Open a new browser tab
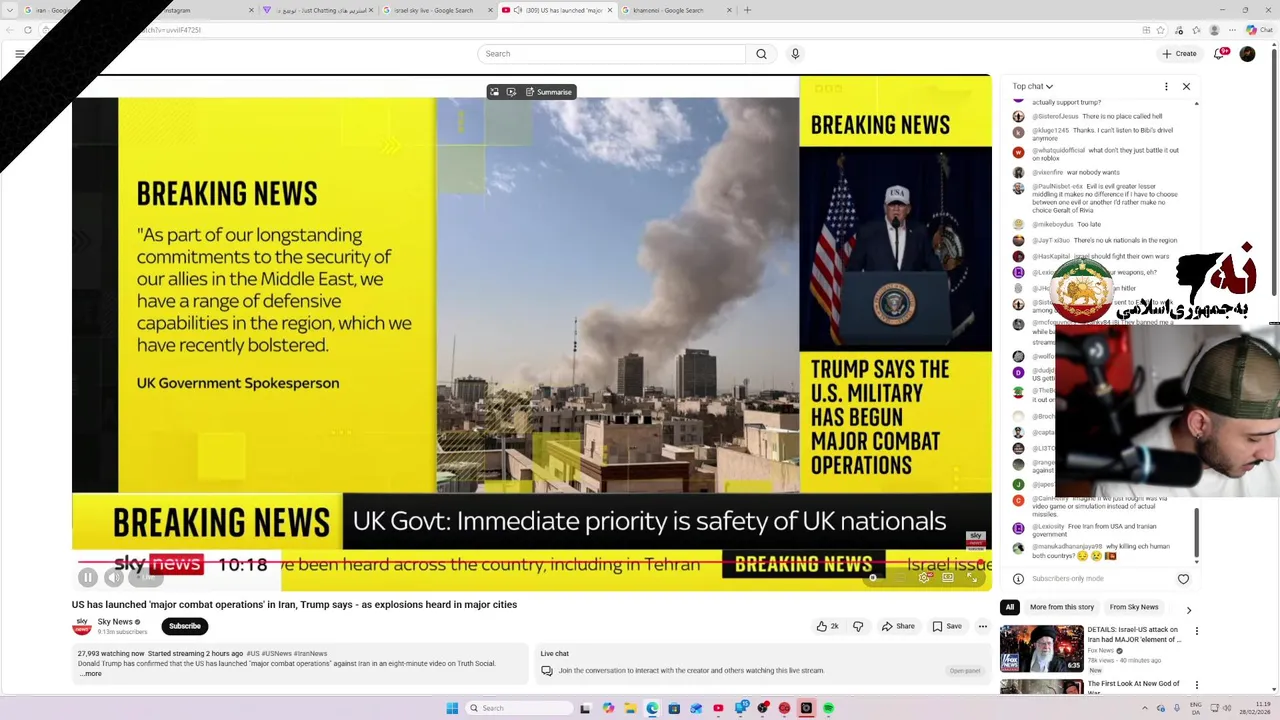This screenshot has width=1280, height=720. 747,10
